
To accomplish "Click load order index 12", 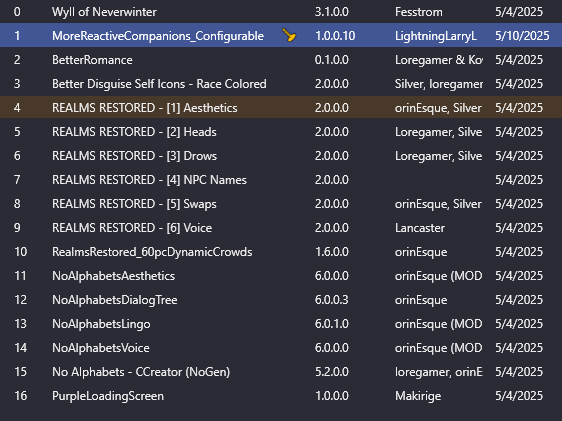I will click(x=20, y=300).
